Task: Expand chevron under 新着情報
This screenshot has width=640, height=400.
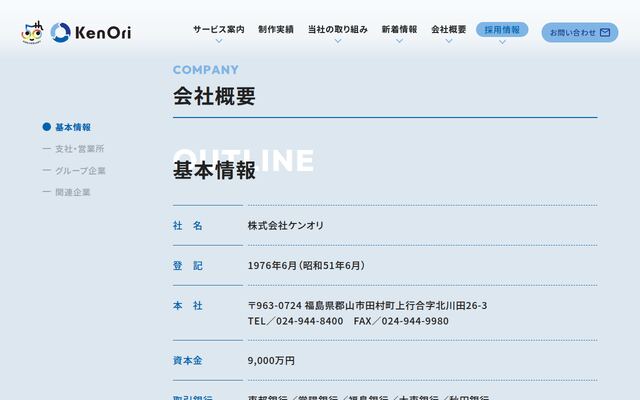Action: point(399,41)
